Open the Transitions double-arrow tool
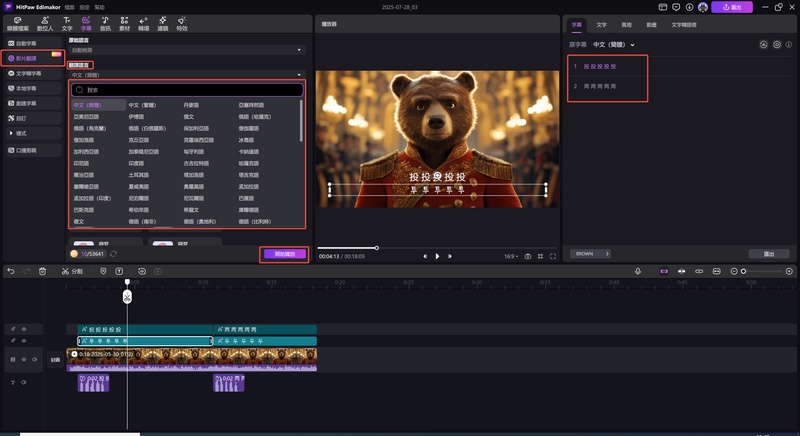Screen dimensions: 800x436 click(143, 20)
